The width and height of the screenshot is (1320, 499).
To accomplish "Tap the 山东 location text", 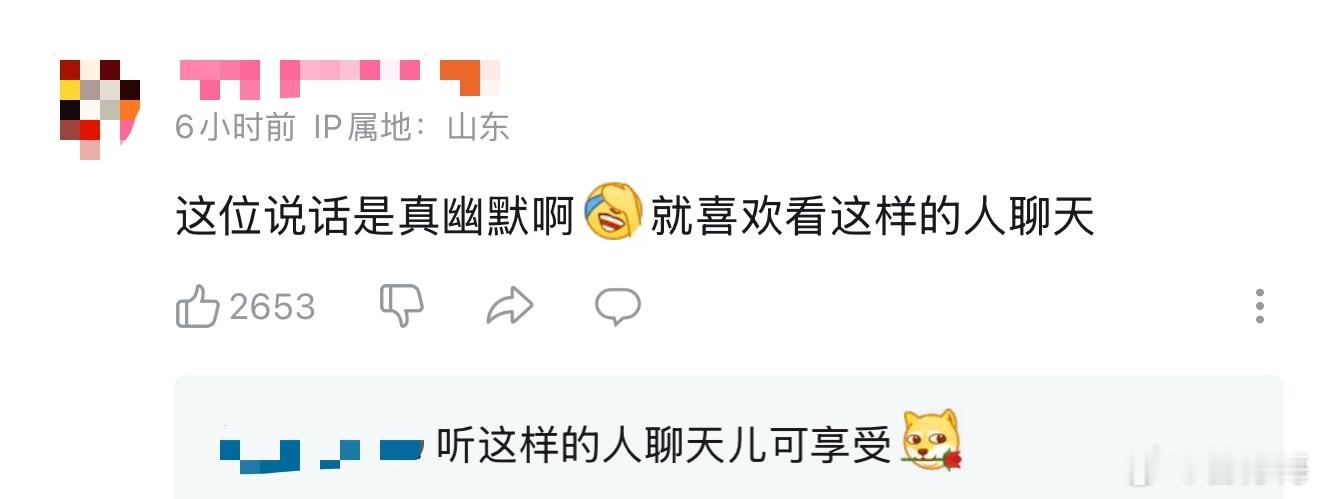I will [x=478, y=128].
